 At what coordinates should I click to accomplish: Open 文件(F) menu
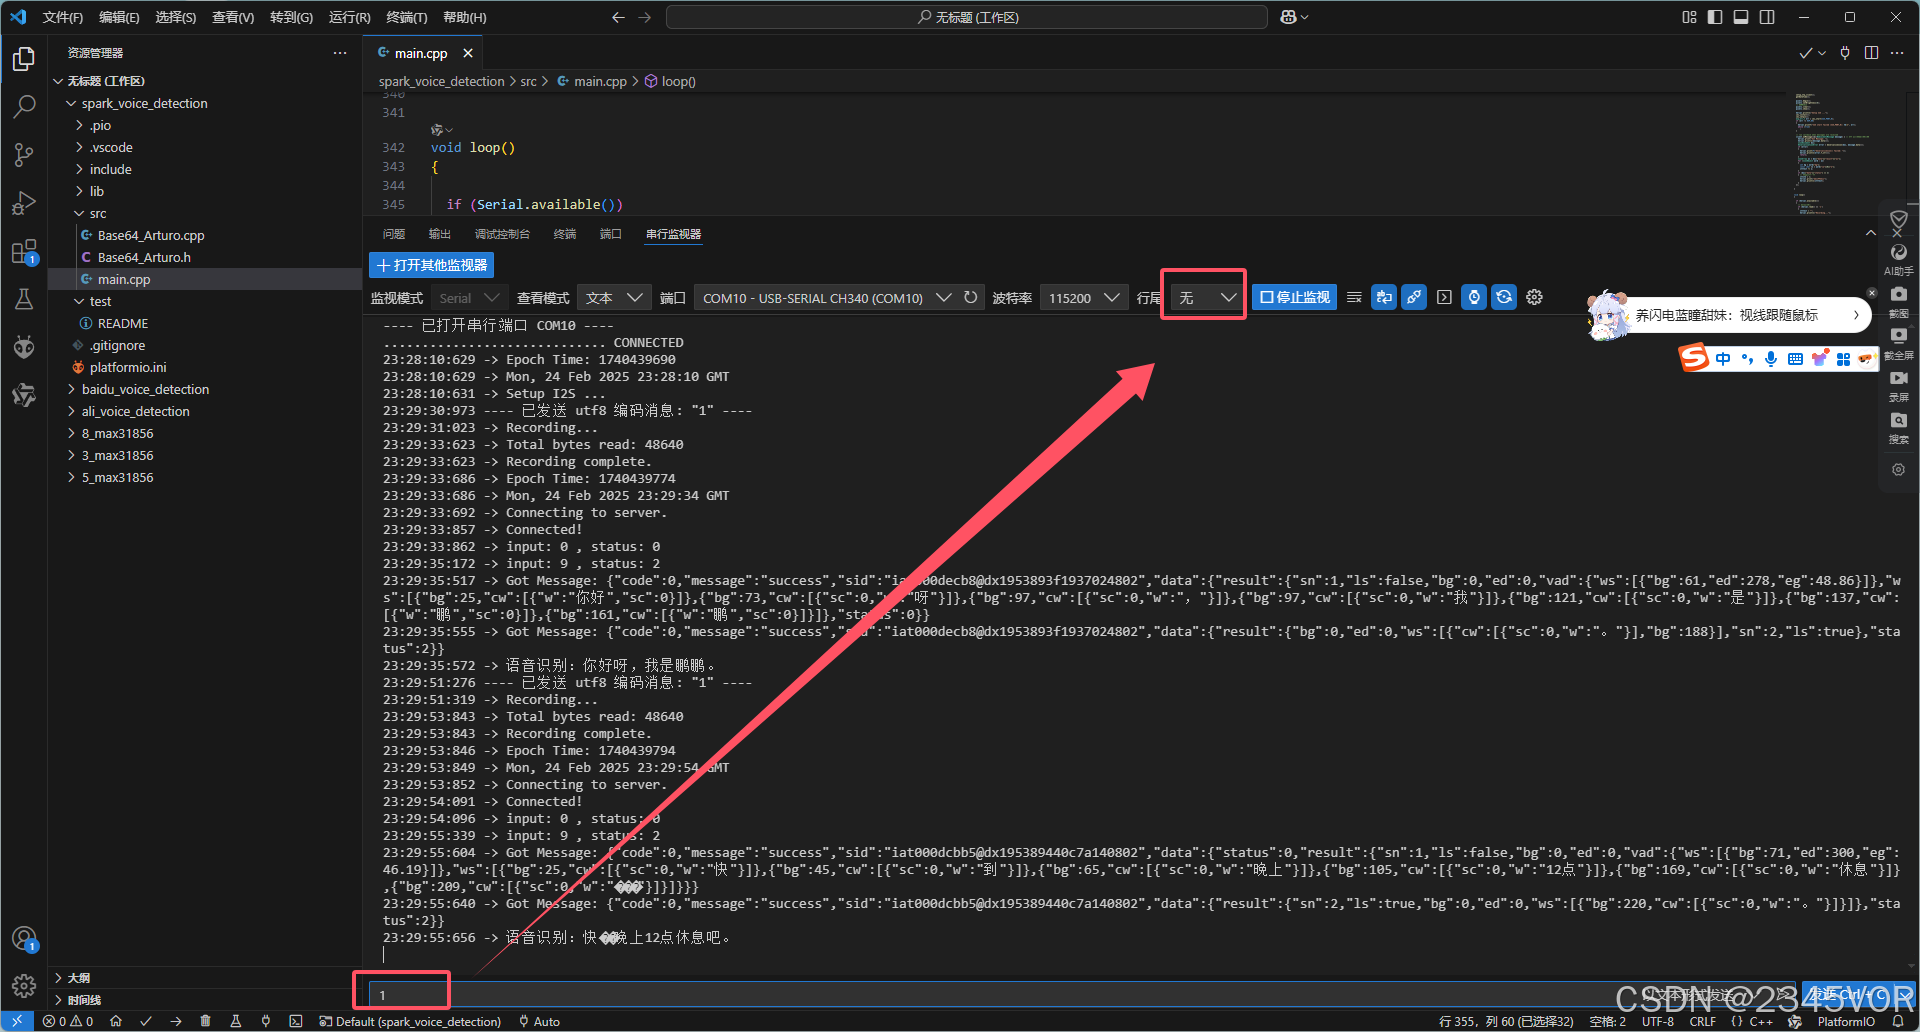pyautogui.click(x=62, y=17)
